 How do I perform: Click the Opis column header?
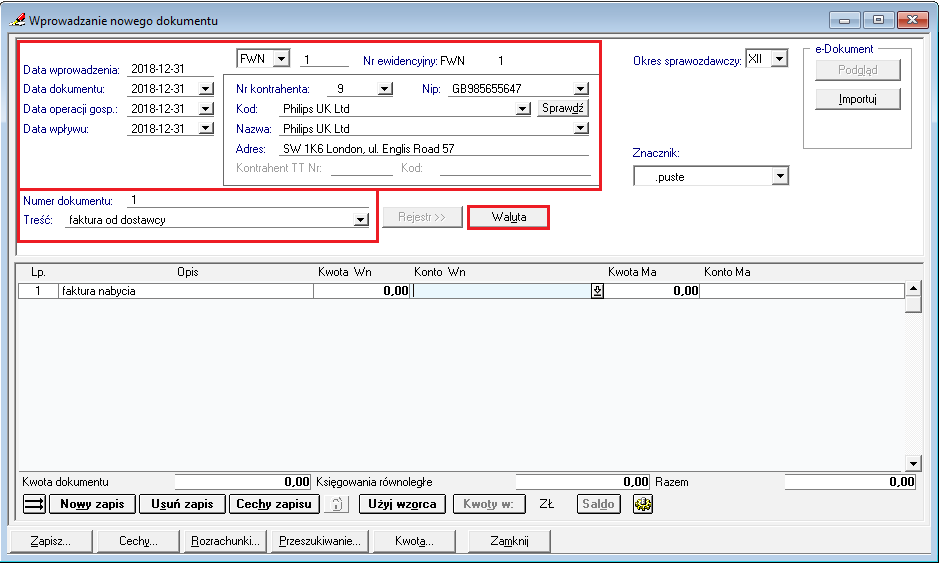pyautogui.click(x=188, y=272)
